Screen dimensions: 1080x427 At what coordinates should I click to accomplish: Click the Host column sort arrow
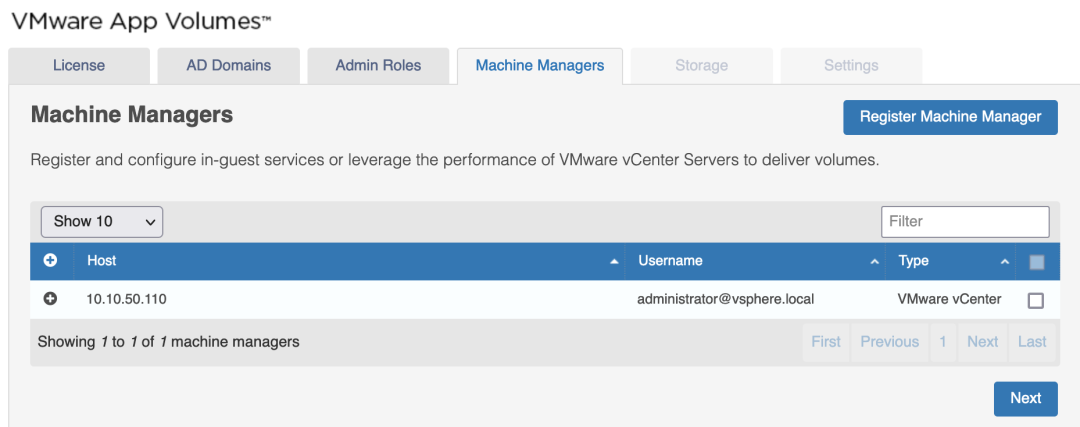[x=614, y=261]
